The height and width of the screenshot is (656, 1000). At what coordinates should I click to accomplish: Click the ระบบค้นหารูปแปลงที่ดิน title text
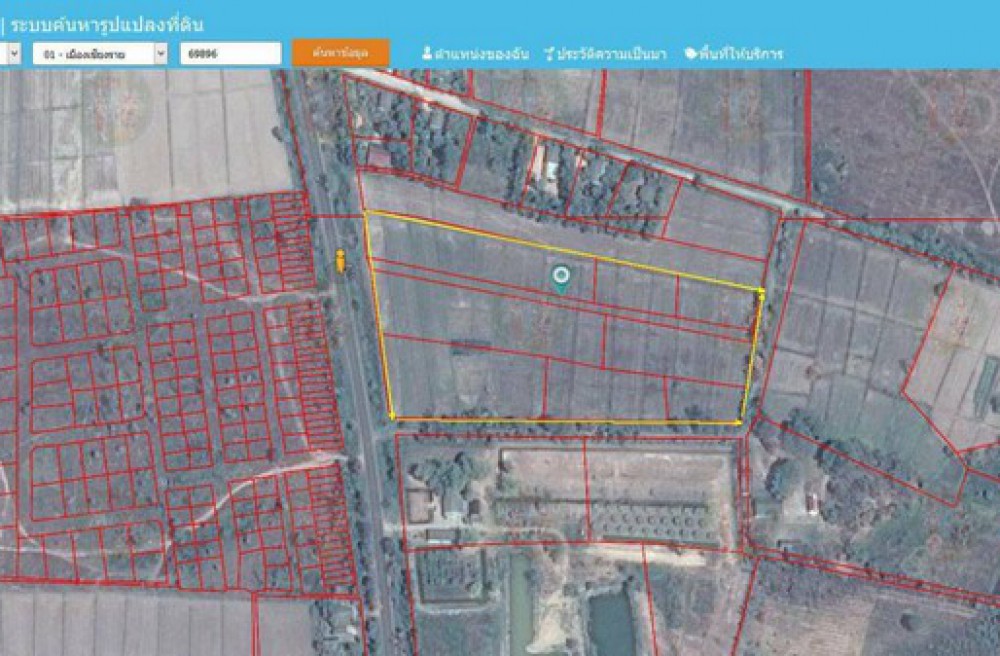[108, 26]
